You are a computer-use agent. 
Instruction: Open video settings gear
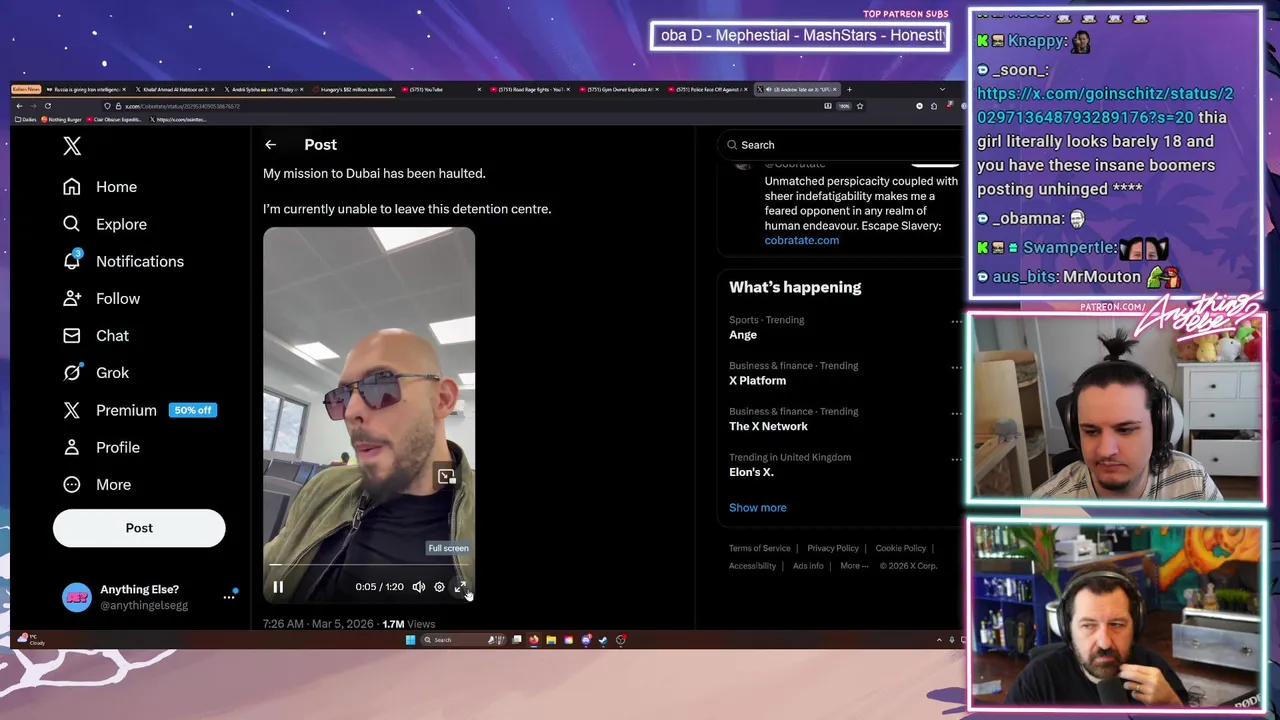pyautogui.click(x=439, y=587)
